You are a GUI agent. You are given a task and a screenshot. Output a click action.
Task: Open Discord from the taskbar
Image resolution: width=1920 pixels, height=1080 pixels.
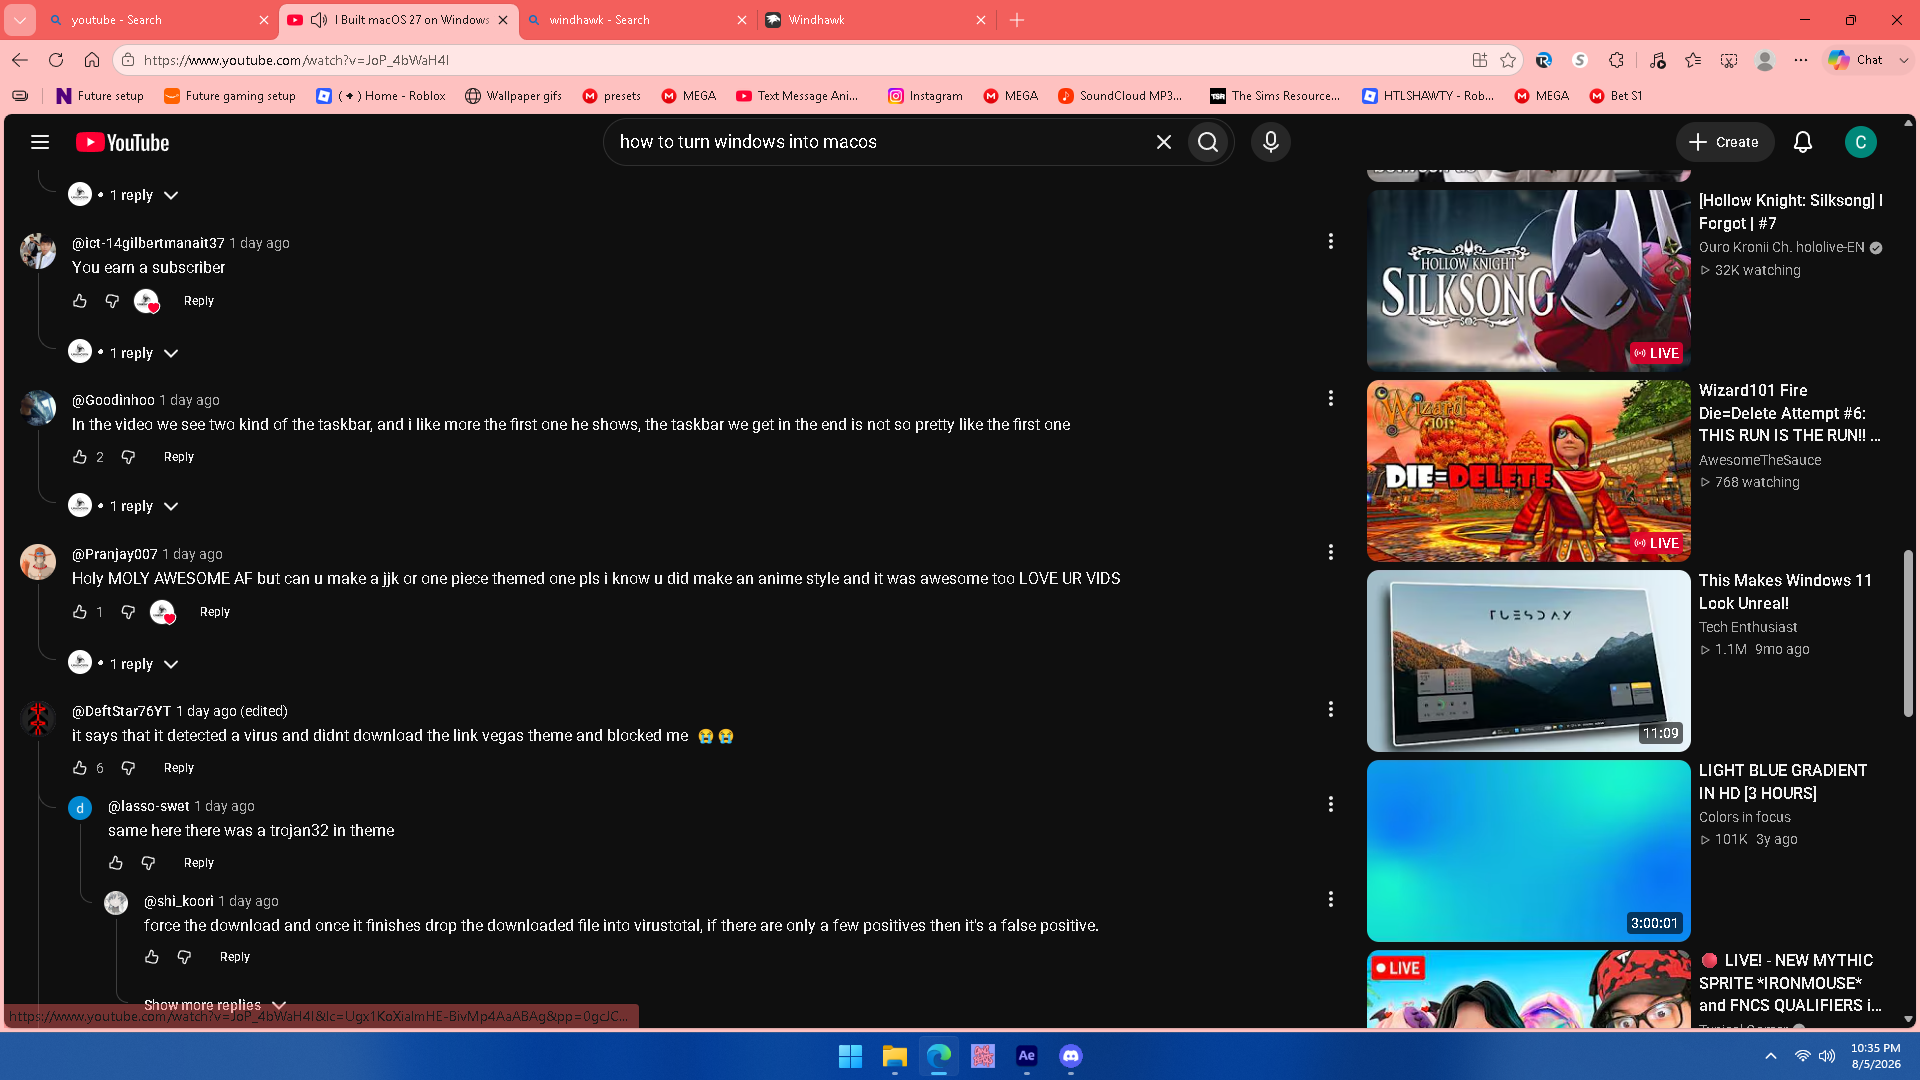point(1070,1056)
